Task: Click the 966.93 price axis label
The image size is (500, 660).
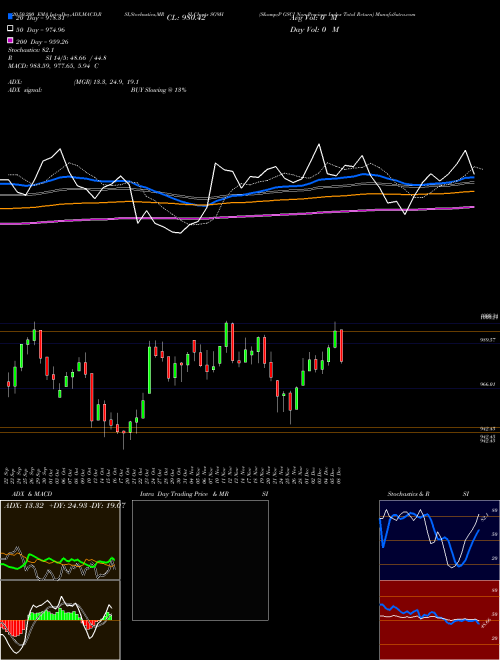Action: click(488, 384)
